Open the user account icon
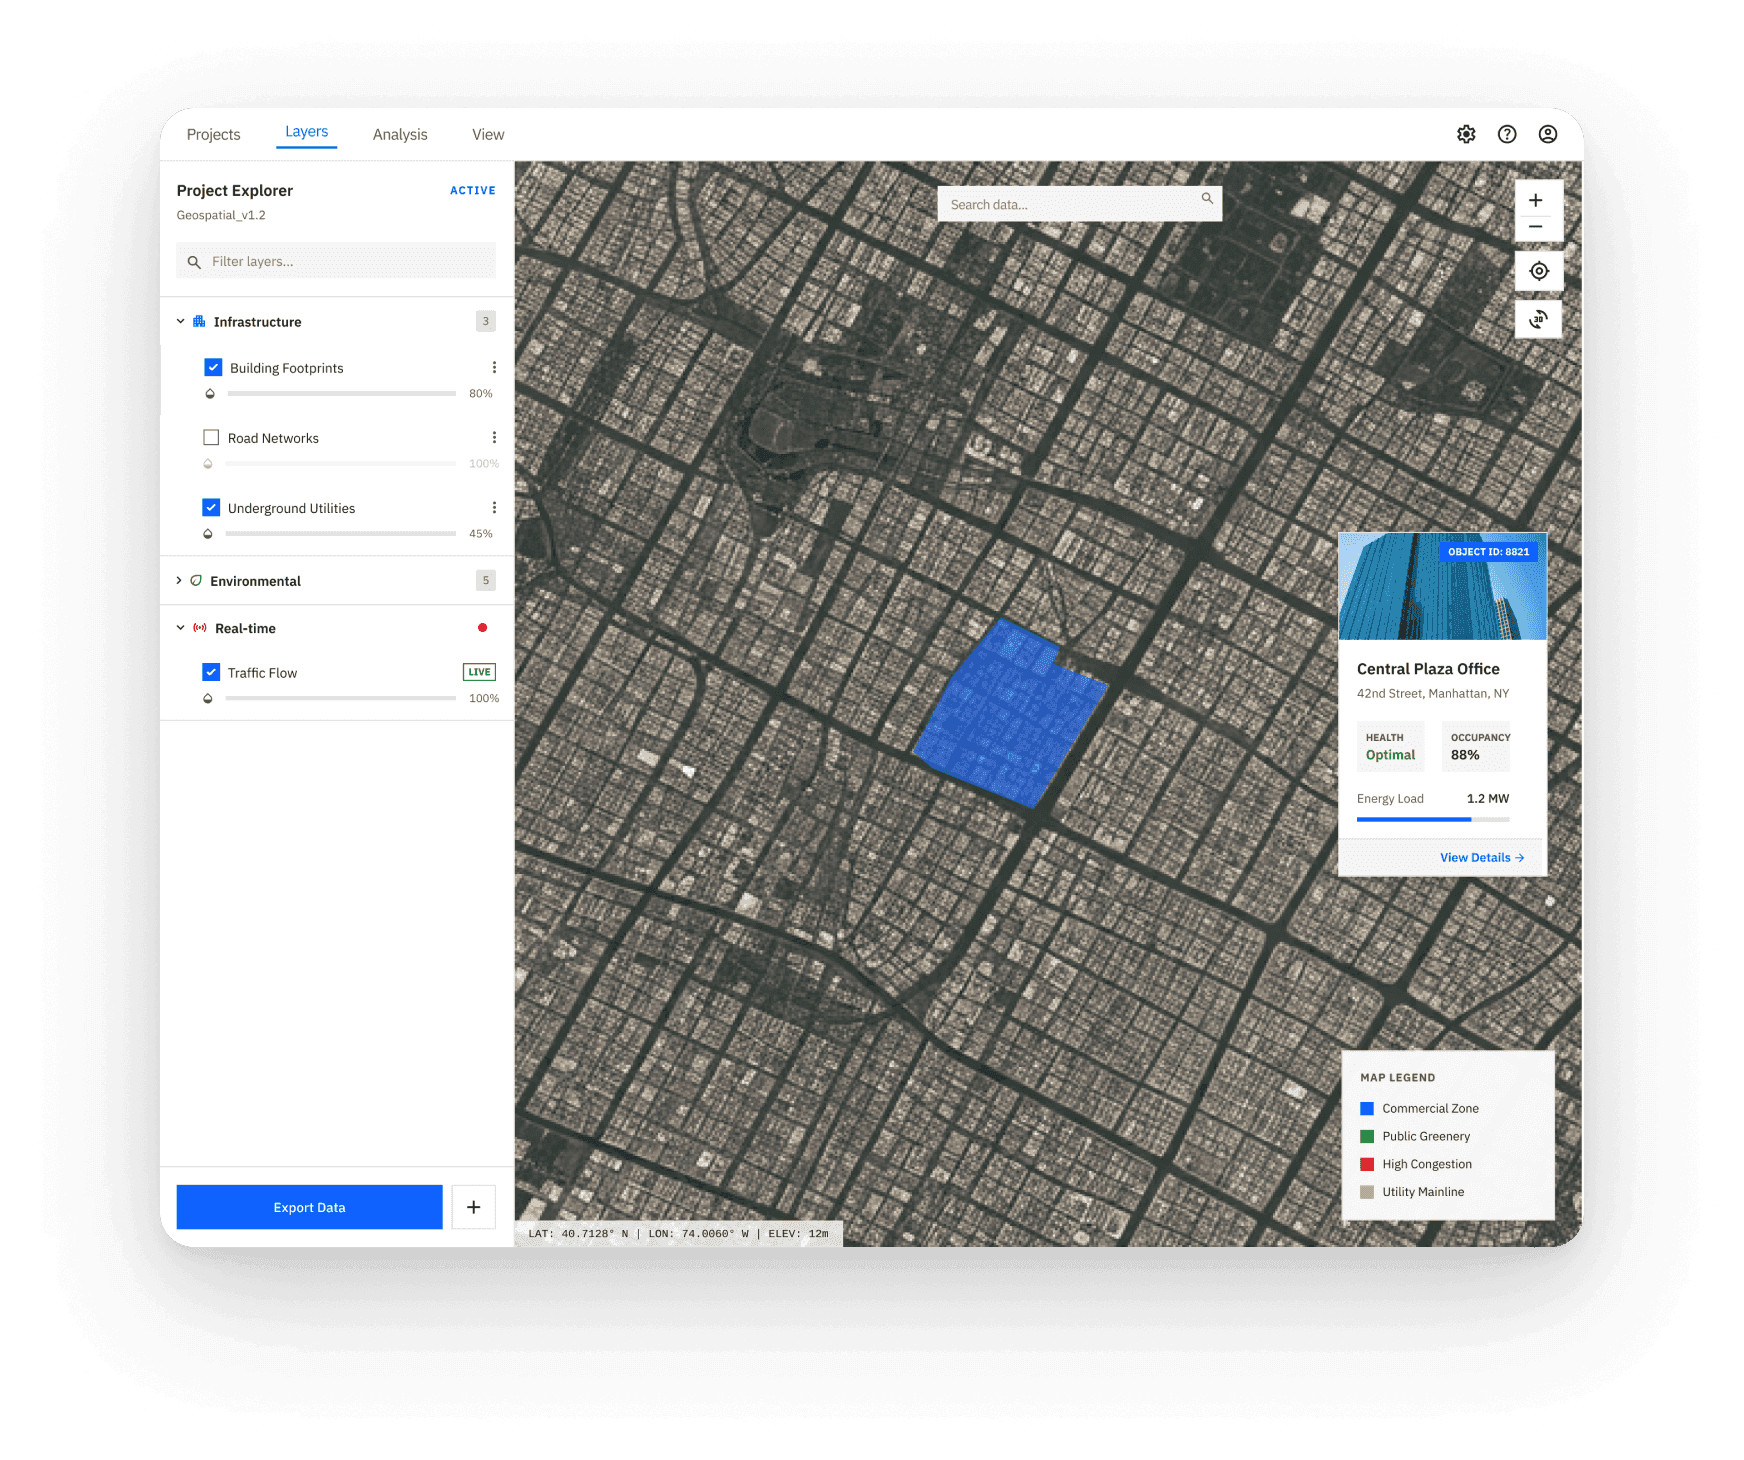 pyautogui.click(x=1548, y=134)
